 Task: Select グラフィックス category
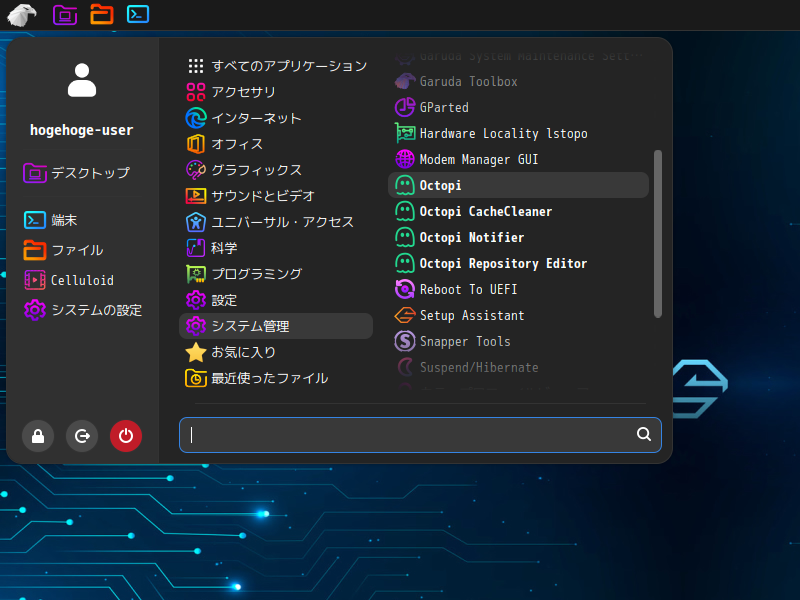276,170
